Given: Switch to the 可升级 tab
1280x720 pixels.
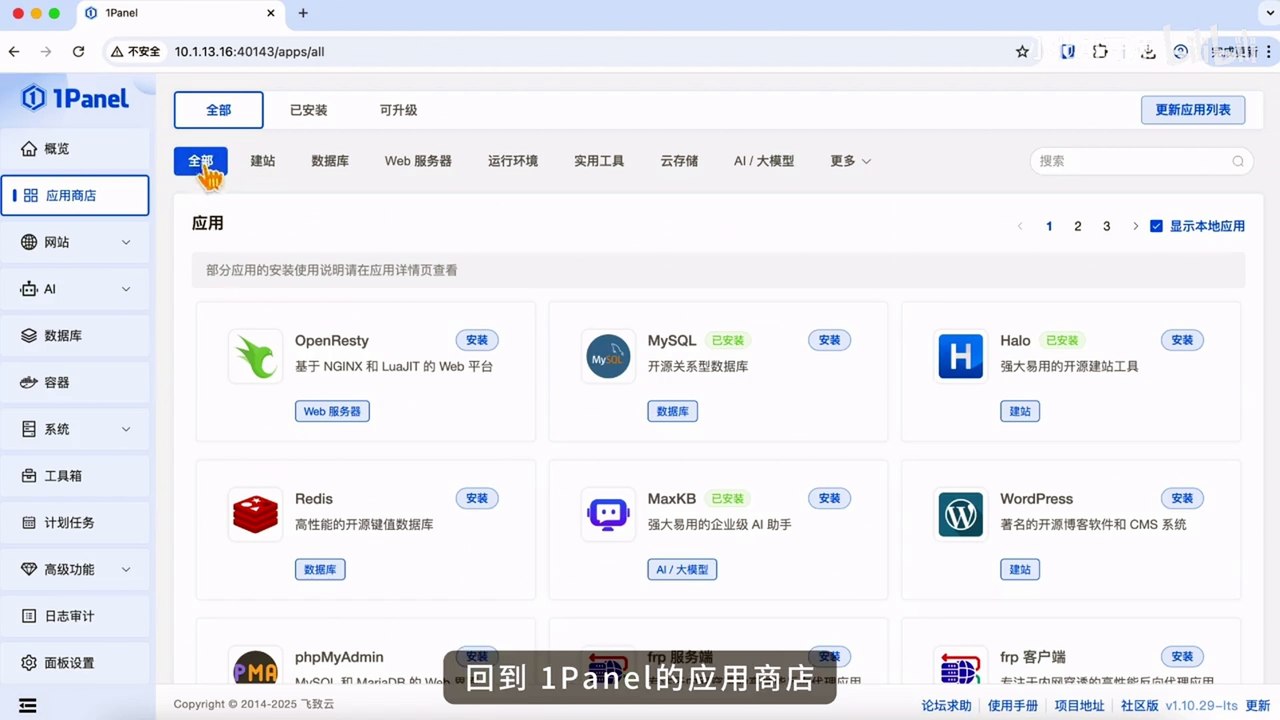Looking at the screenshot, I should [398, 110].
